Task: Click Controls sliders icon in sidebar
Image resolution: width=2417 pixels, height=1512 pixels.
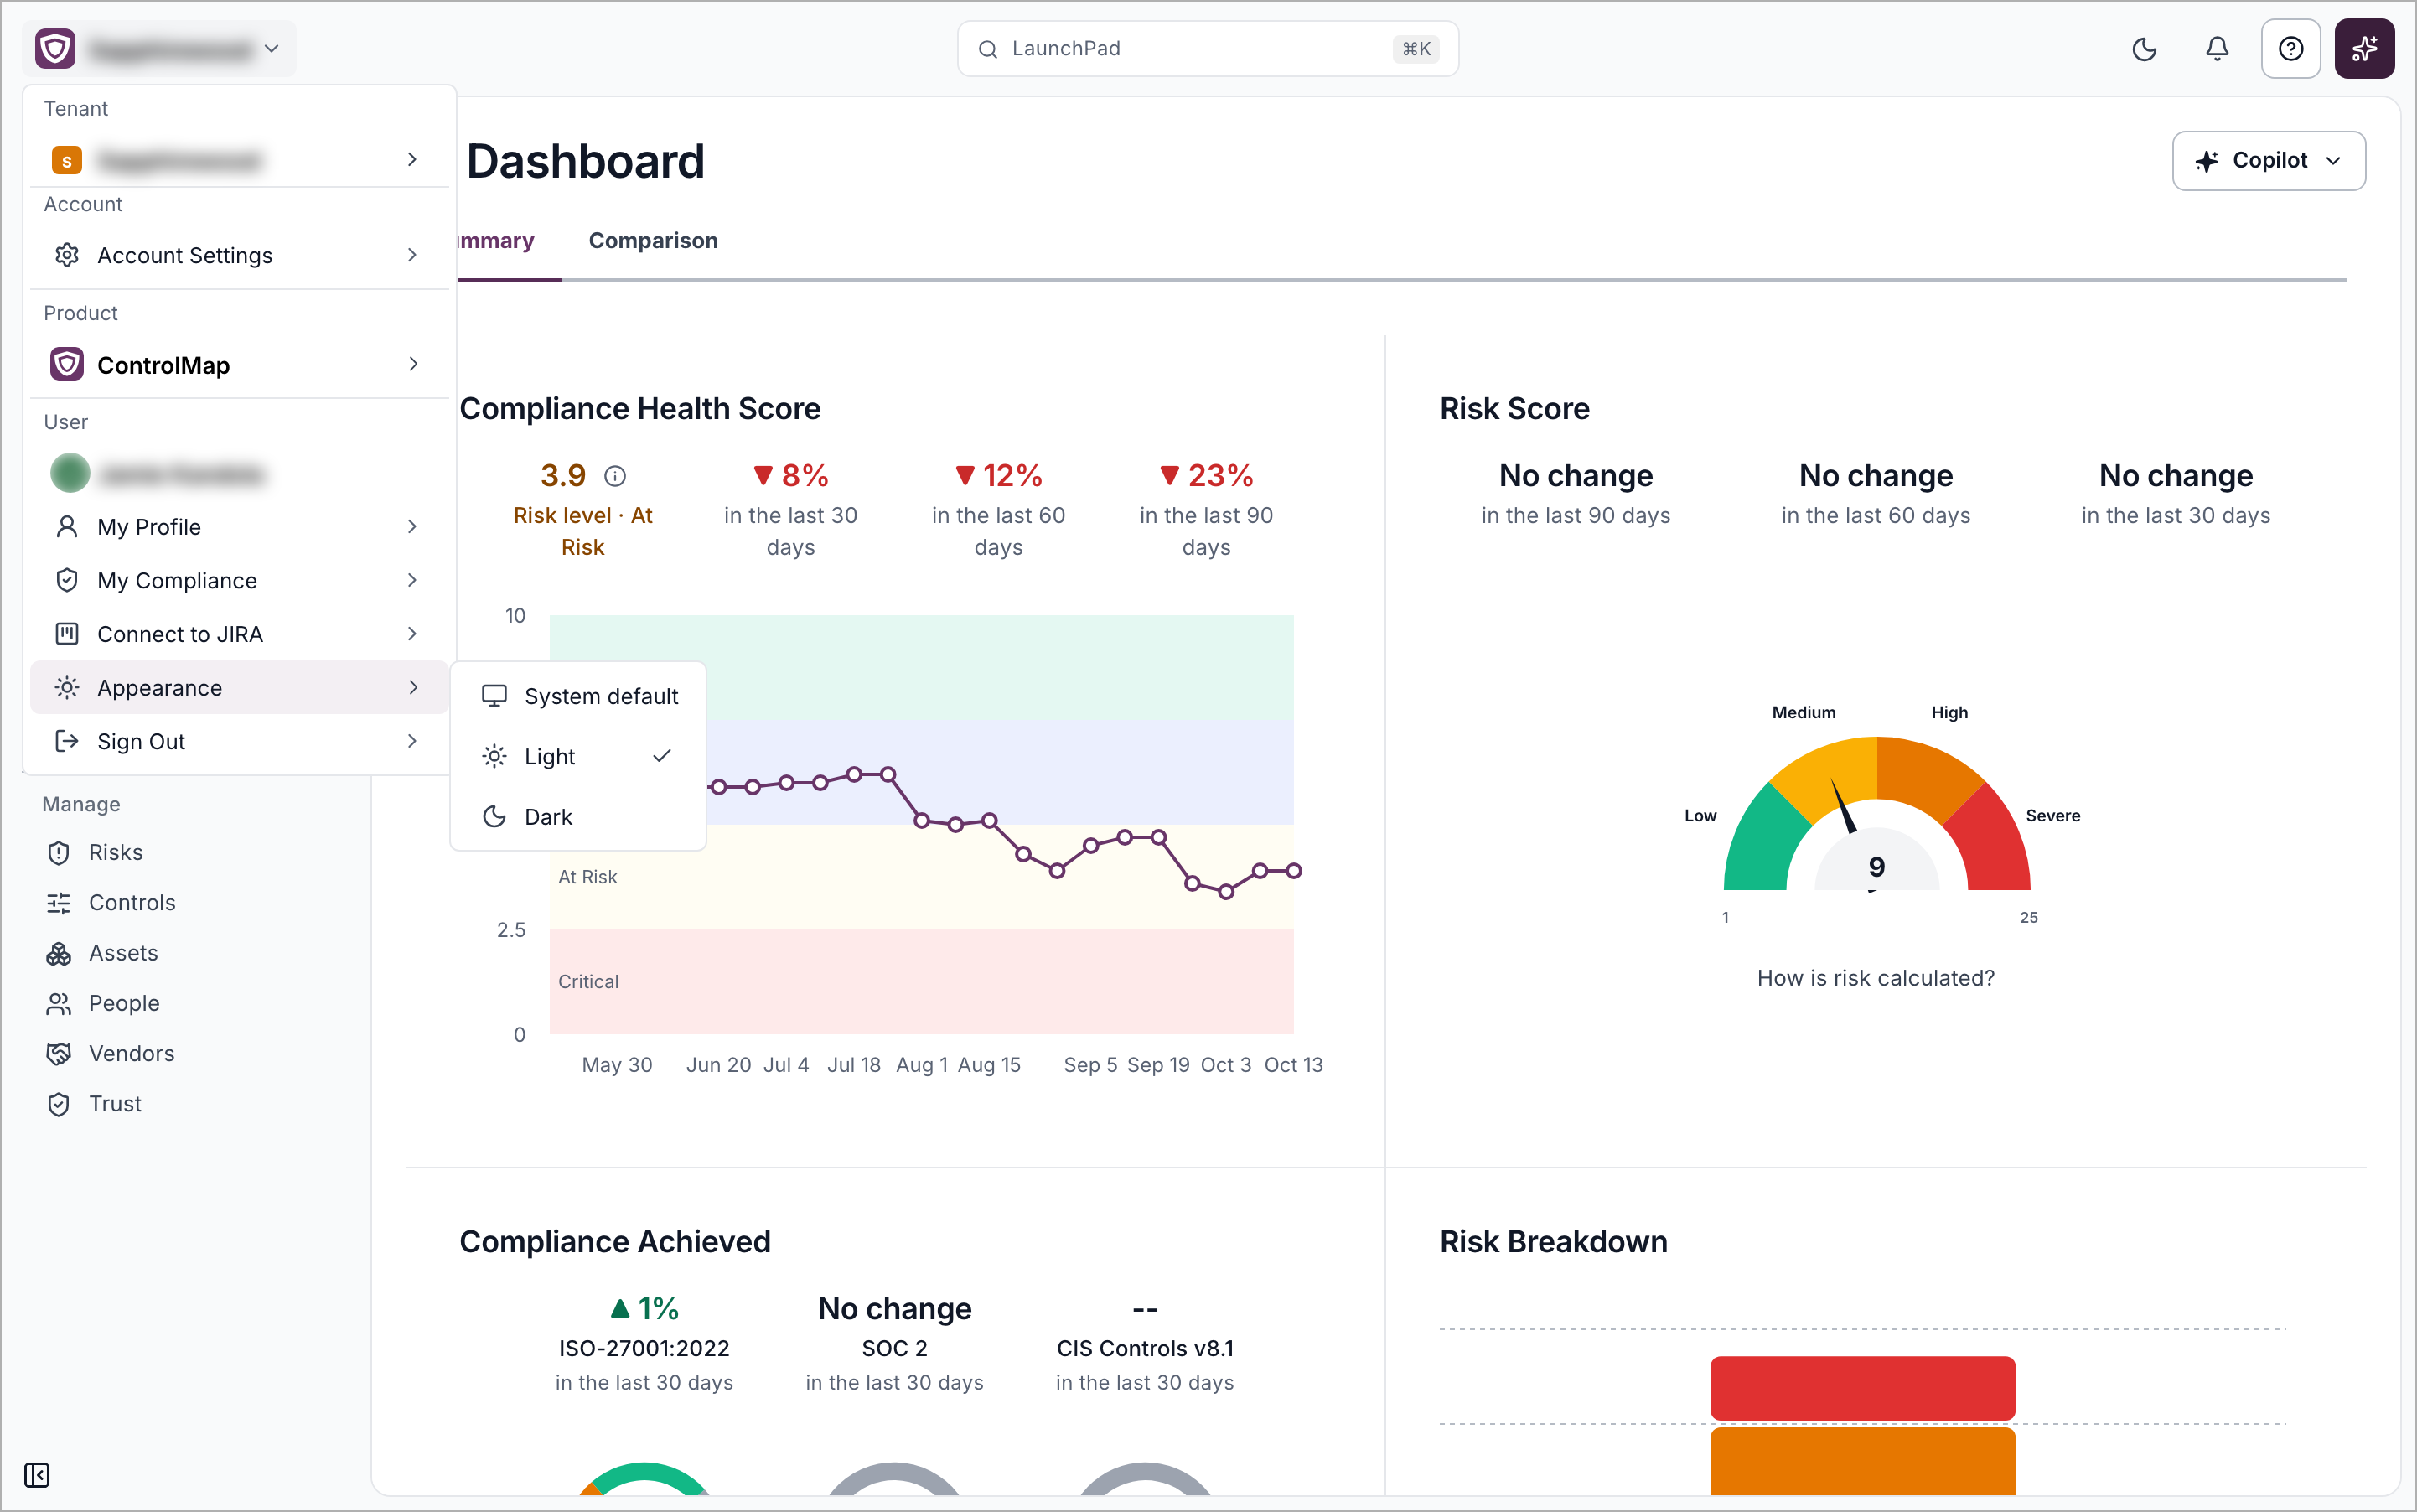Action: (x=59, y=903)
